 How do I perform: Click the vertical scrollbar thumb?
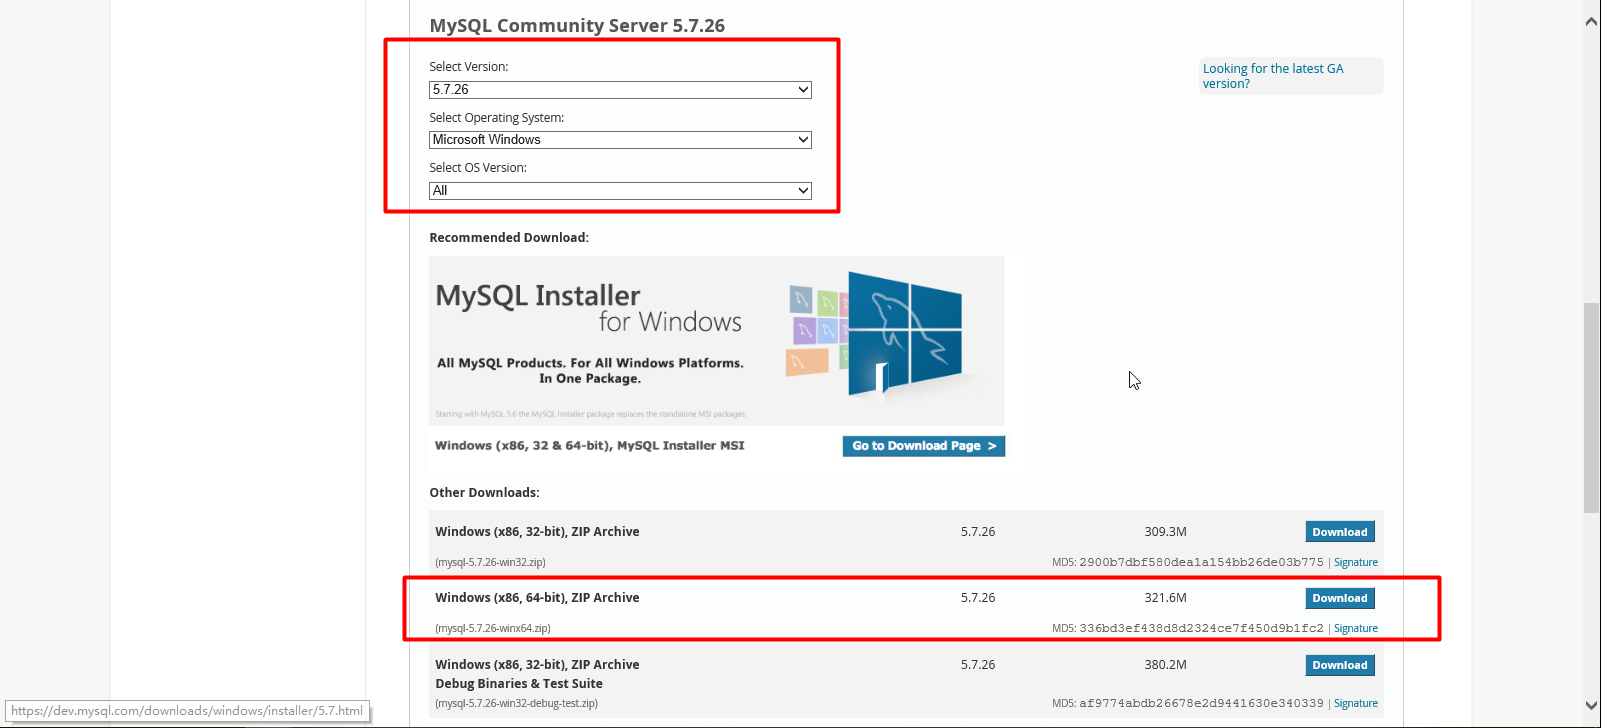point(1591,408)
